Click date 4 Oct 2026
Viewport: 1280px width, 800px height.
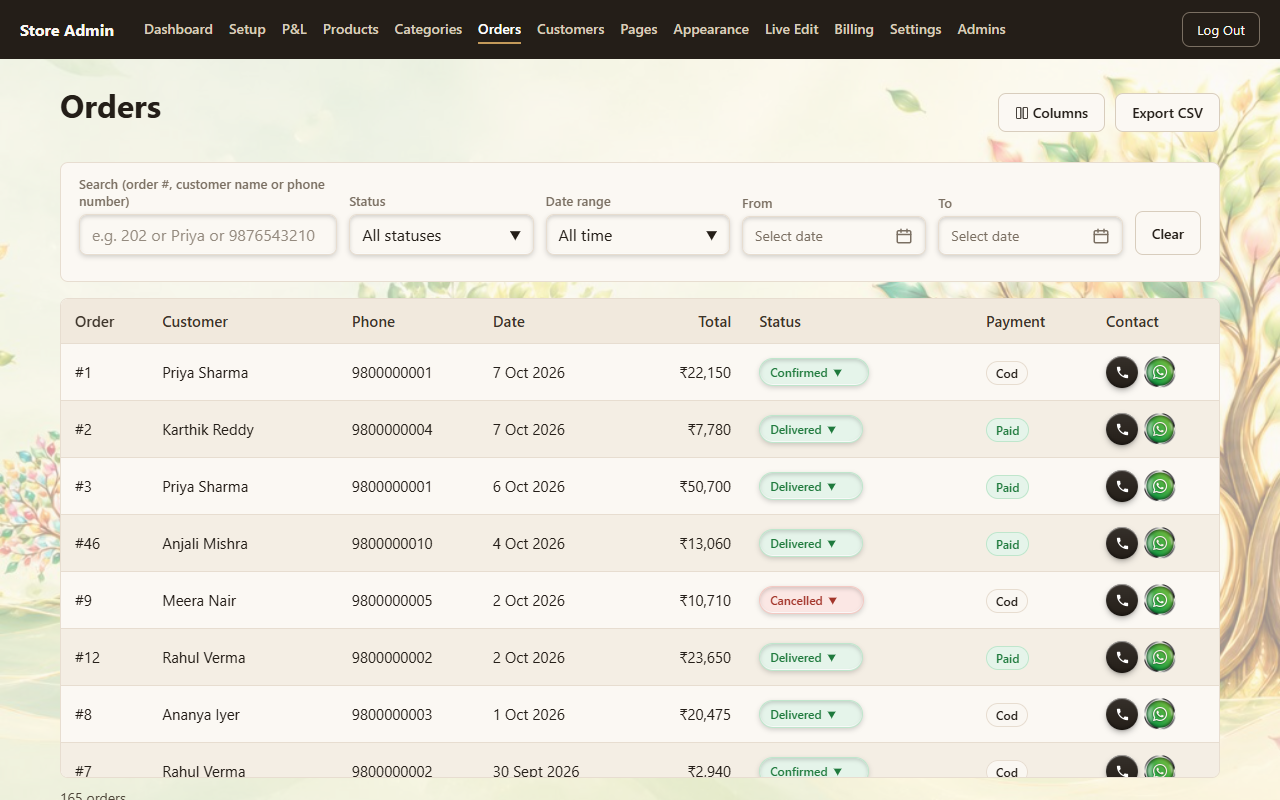tap(529, 544)
